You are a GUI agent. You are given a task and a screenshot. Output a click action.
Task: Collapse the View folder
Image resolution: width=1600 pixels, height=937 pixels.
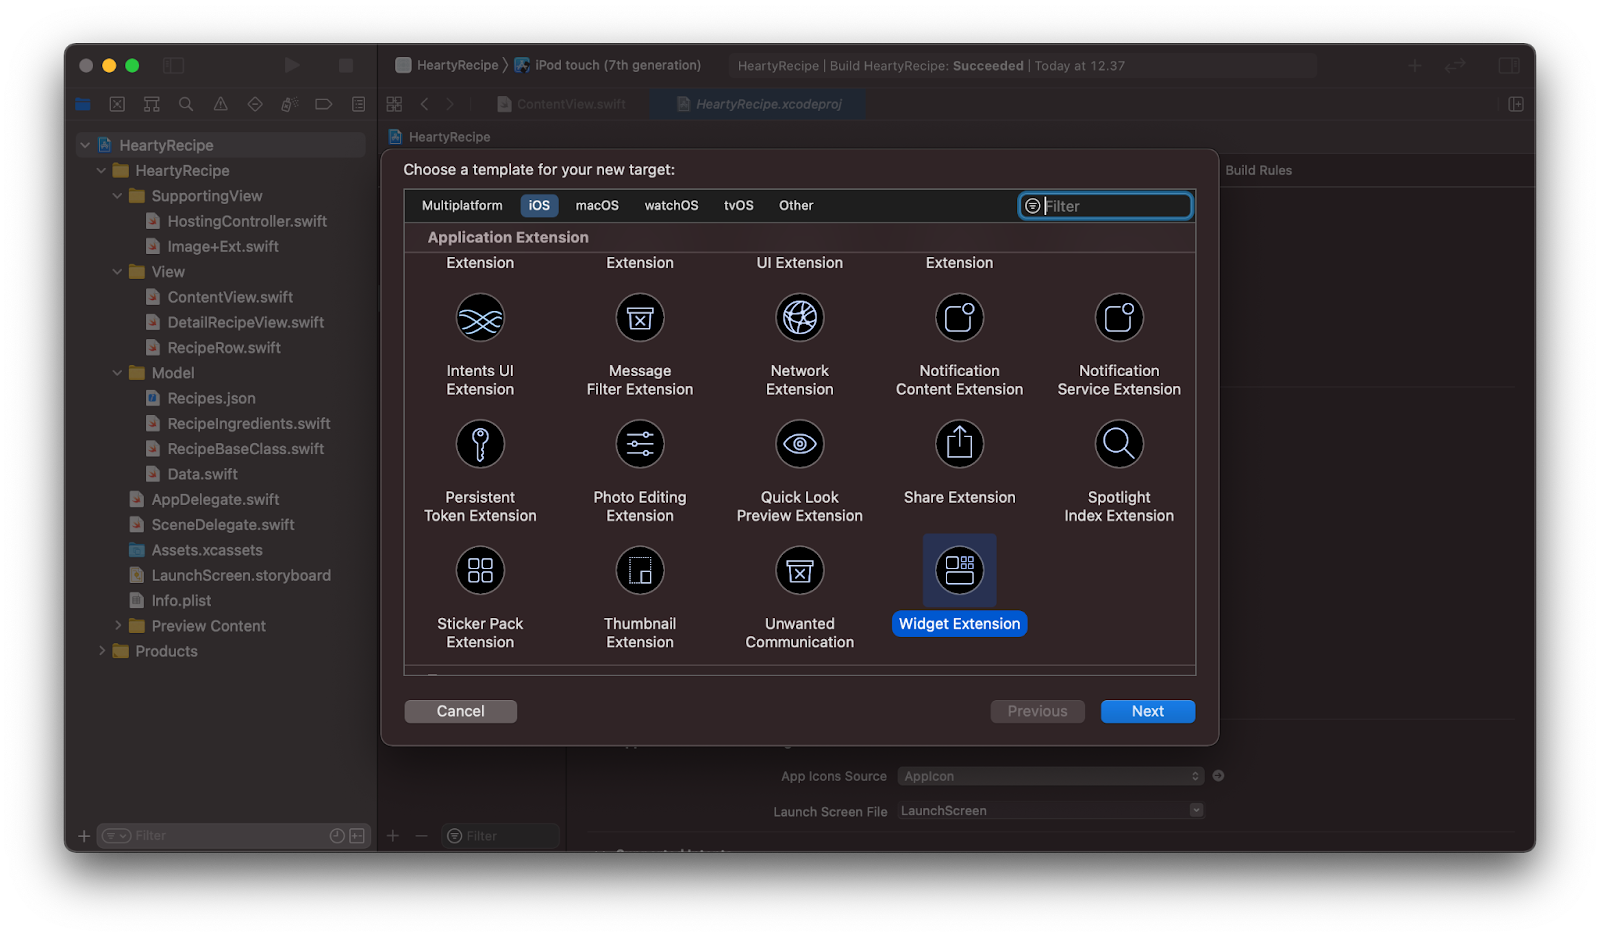coord(117,272)
